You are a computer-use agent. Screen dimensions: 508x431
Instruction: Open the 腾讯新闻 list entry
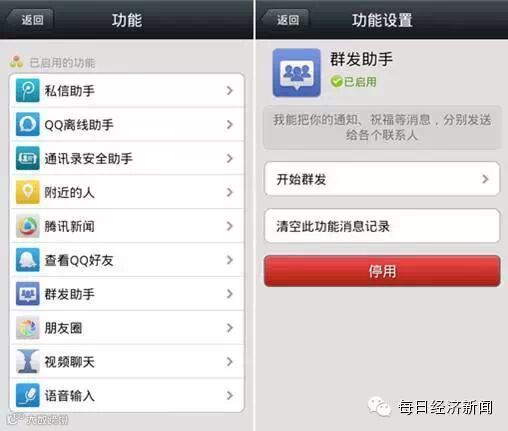(x=127, y=226)
